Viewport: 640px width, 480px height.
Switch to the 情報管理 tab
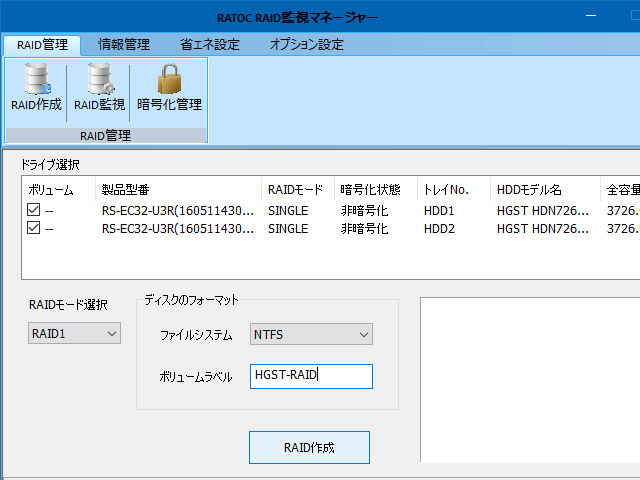click(124, 44)
